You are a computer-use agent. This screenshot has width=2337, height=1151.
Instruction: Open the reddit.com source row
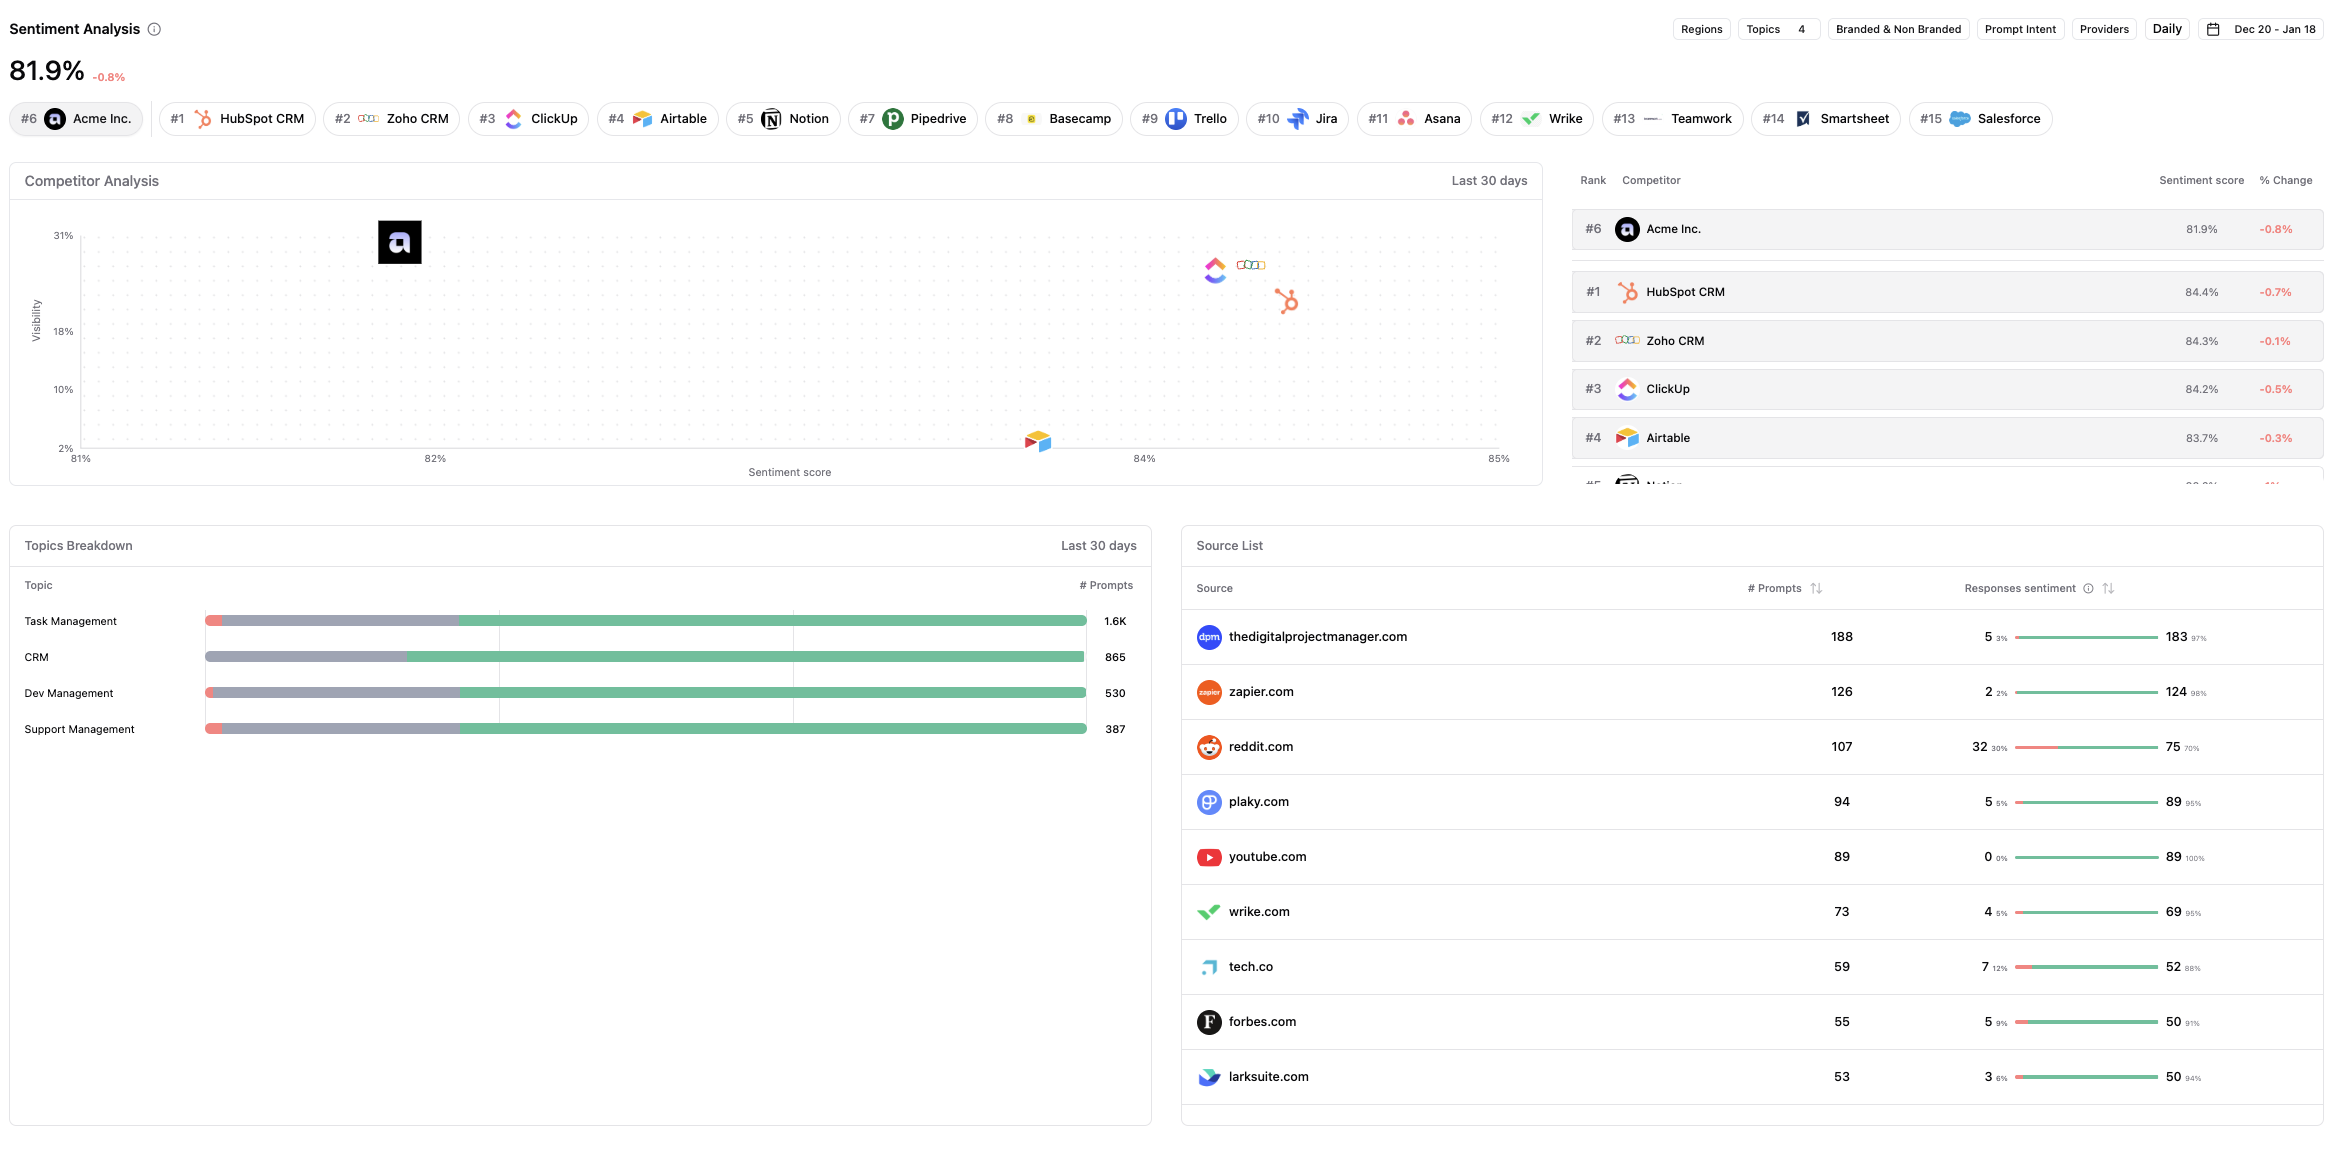1260,747
